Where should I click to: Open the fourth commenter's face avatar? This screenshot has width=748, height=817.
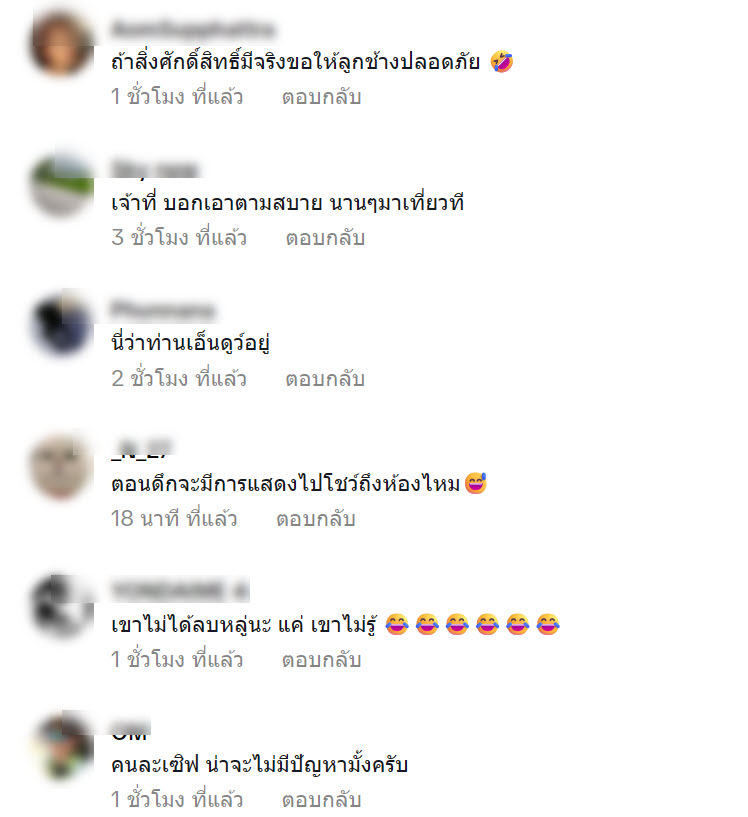coord(61,467)
